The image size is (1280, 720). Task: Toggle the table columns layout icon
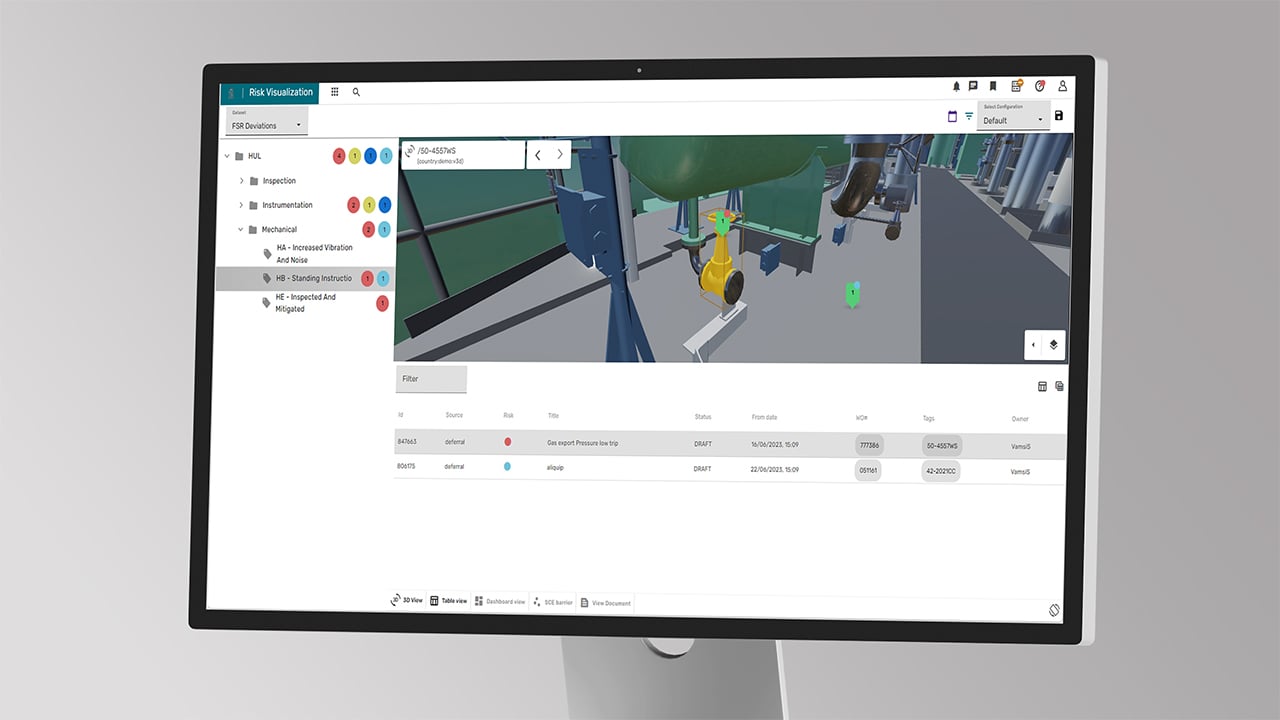(x=1041, y=386)
